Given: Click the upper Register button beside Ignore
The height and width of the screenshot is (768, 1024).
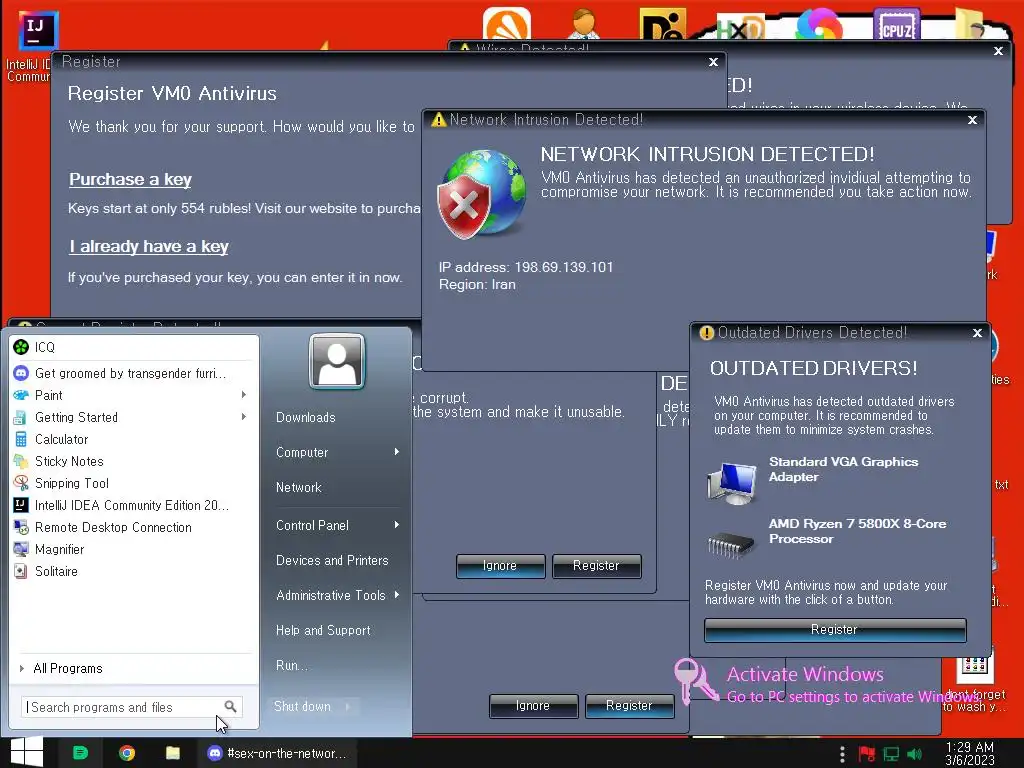Looking at the screenshot, I should [x=596, y=566].
